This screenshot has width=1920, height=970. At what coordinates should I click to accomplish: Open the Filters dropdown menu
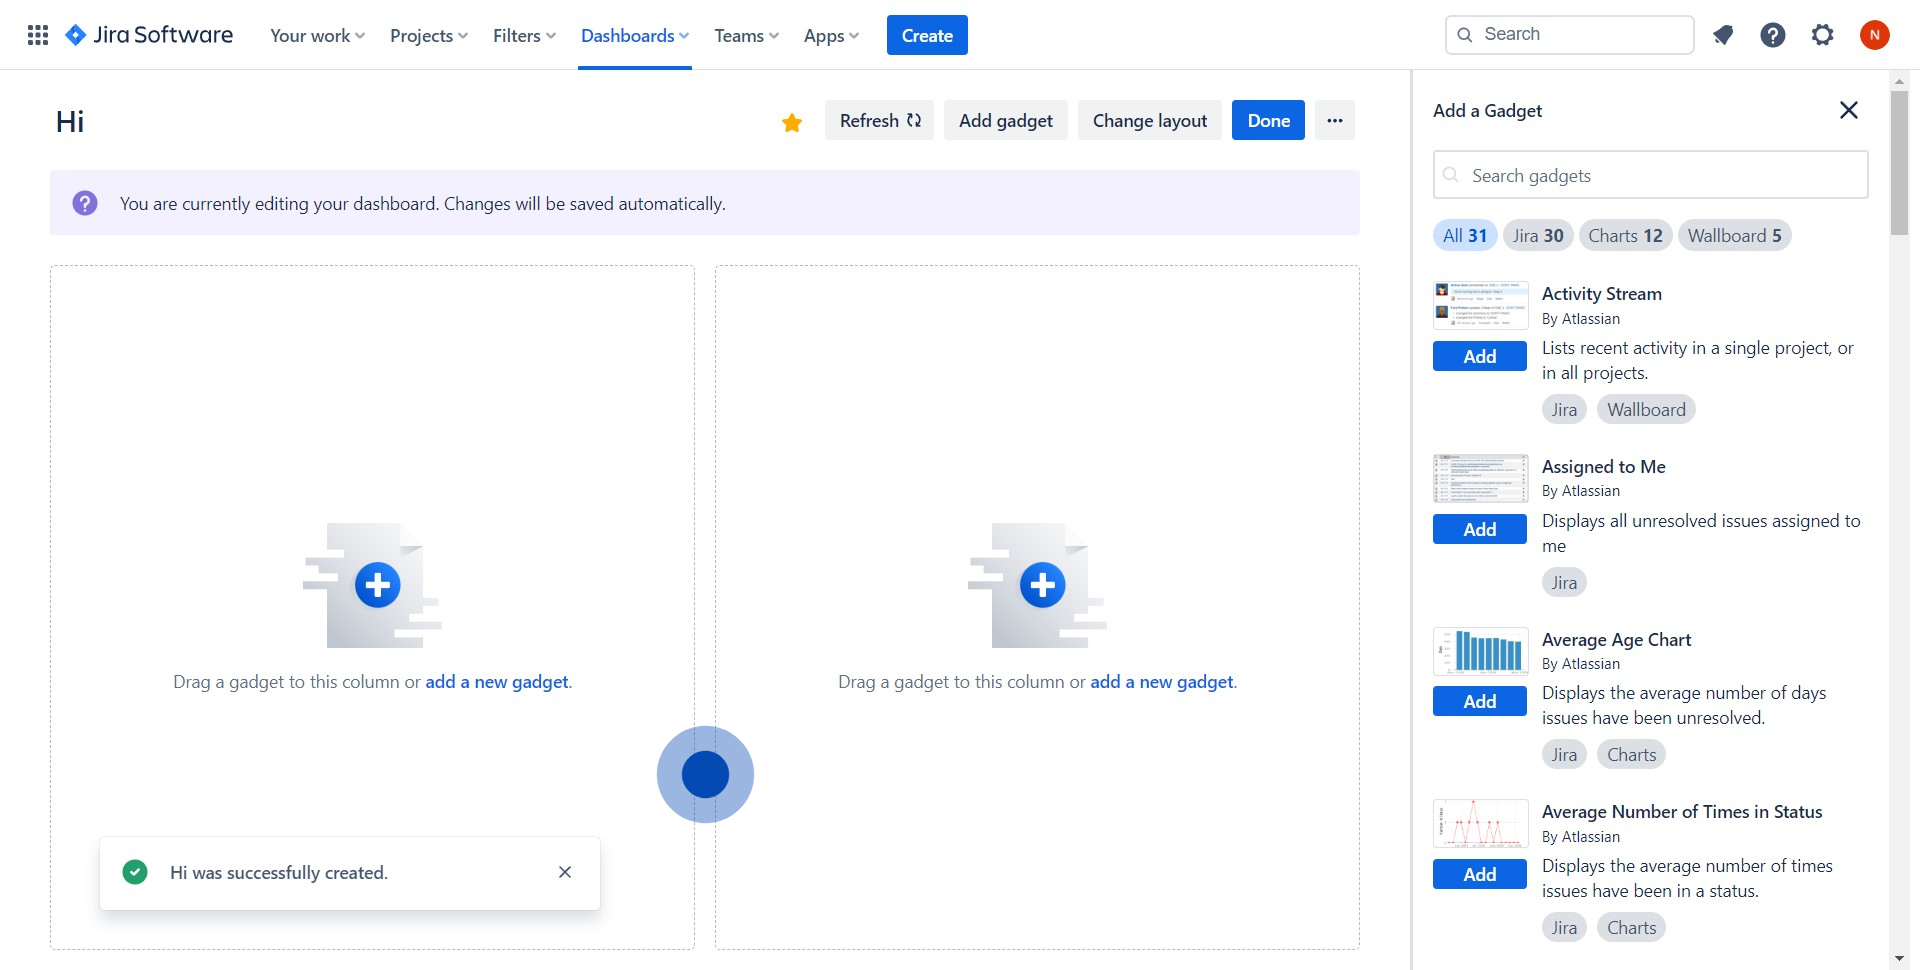pyautogui.click(x=524, y=36)
